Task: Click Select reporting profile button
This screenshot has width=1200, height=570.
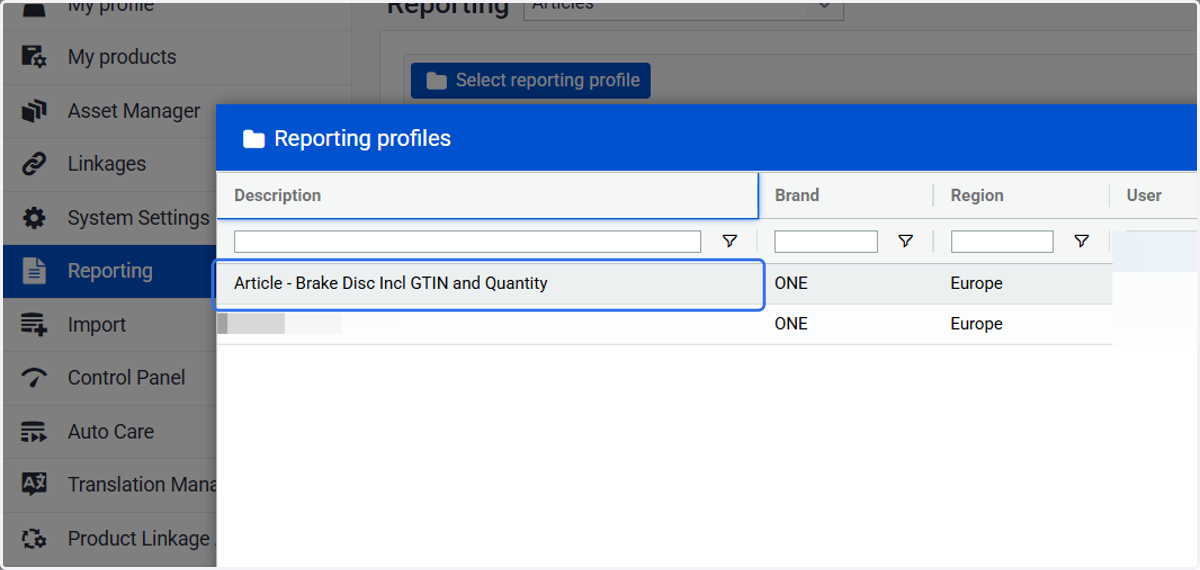Action: pos(531,81)
